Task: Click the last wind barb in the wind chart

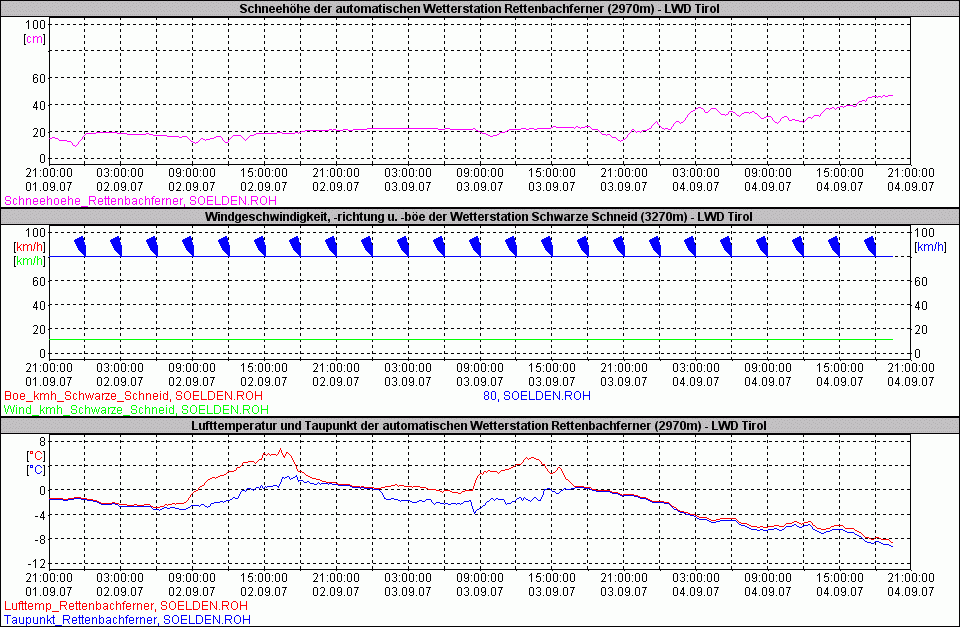Action: coord(870,246)
